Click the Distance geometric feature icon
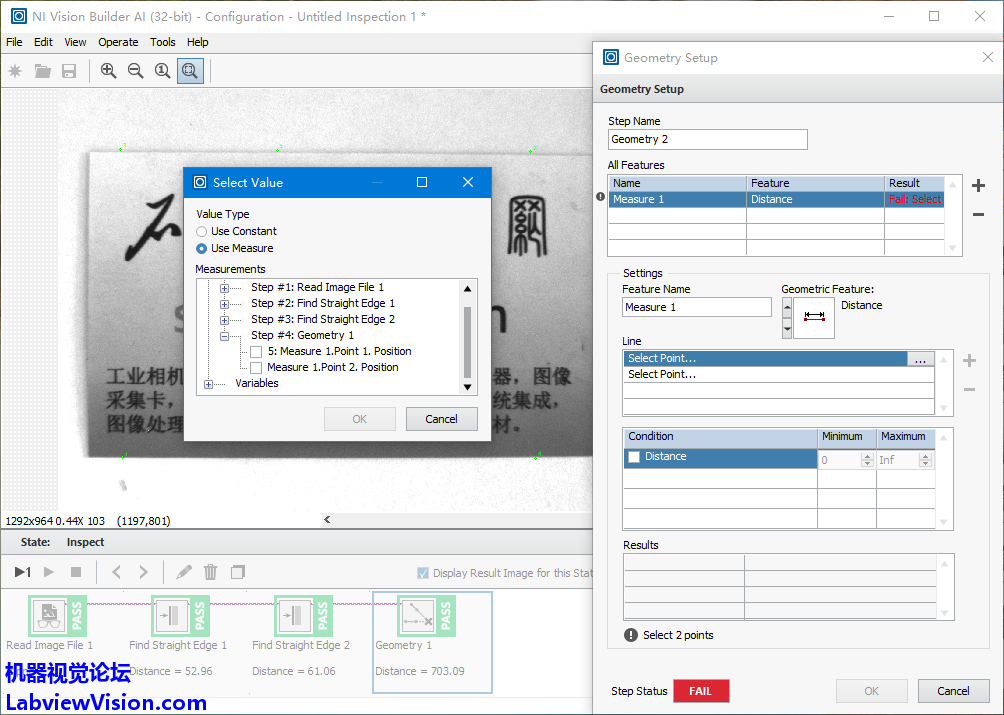The height and width of the screenshot is (715, 1004). coord(814,317)
